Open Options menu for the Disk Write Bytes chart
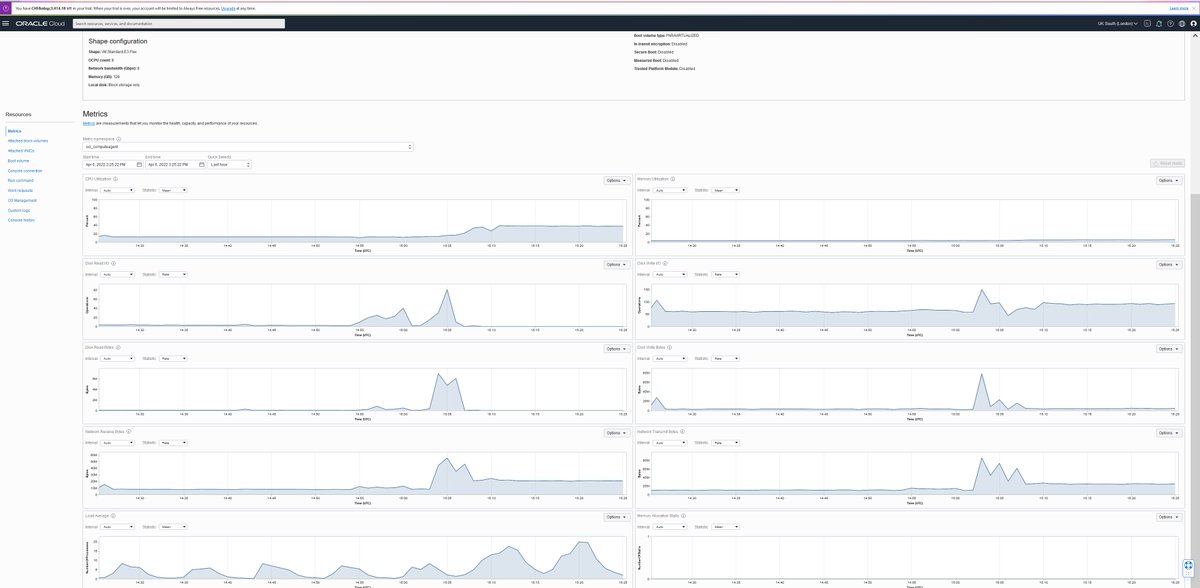This screenshot has height=588, width=1200. tap(1169, 349)
